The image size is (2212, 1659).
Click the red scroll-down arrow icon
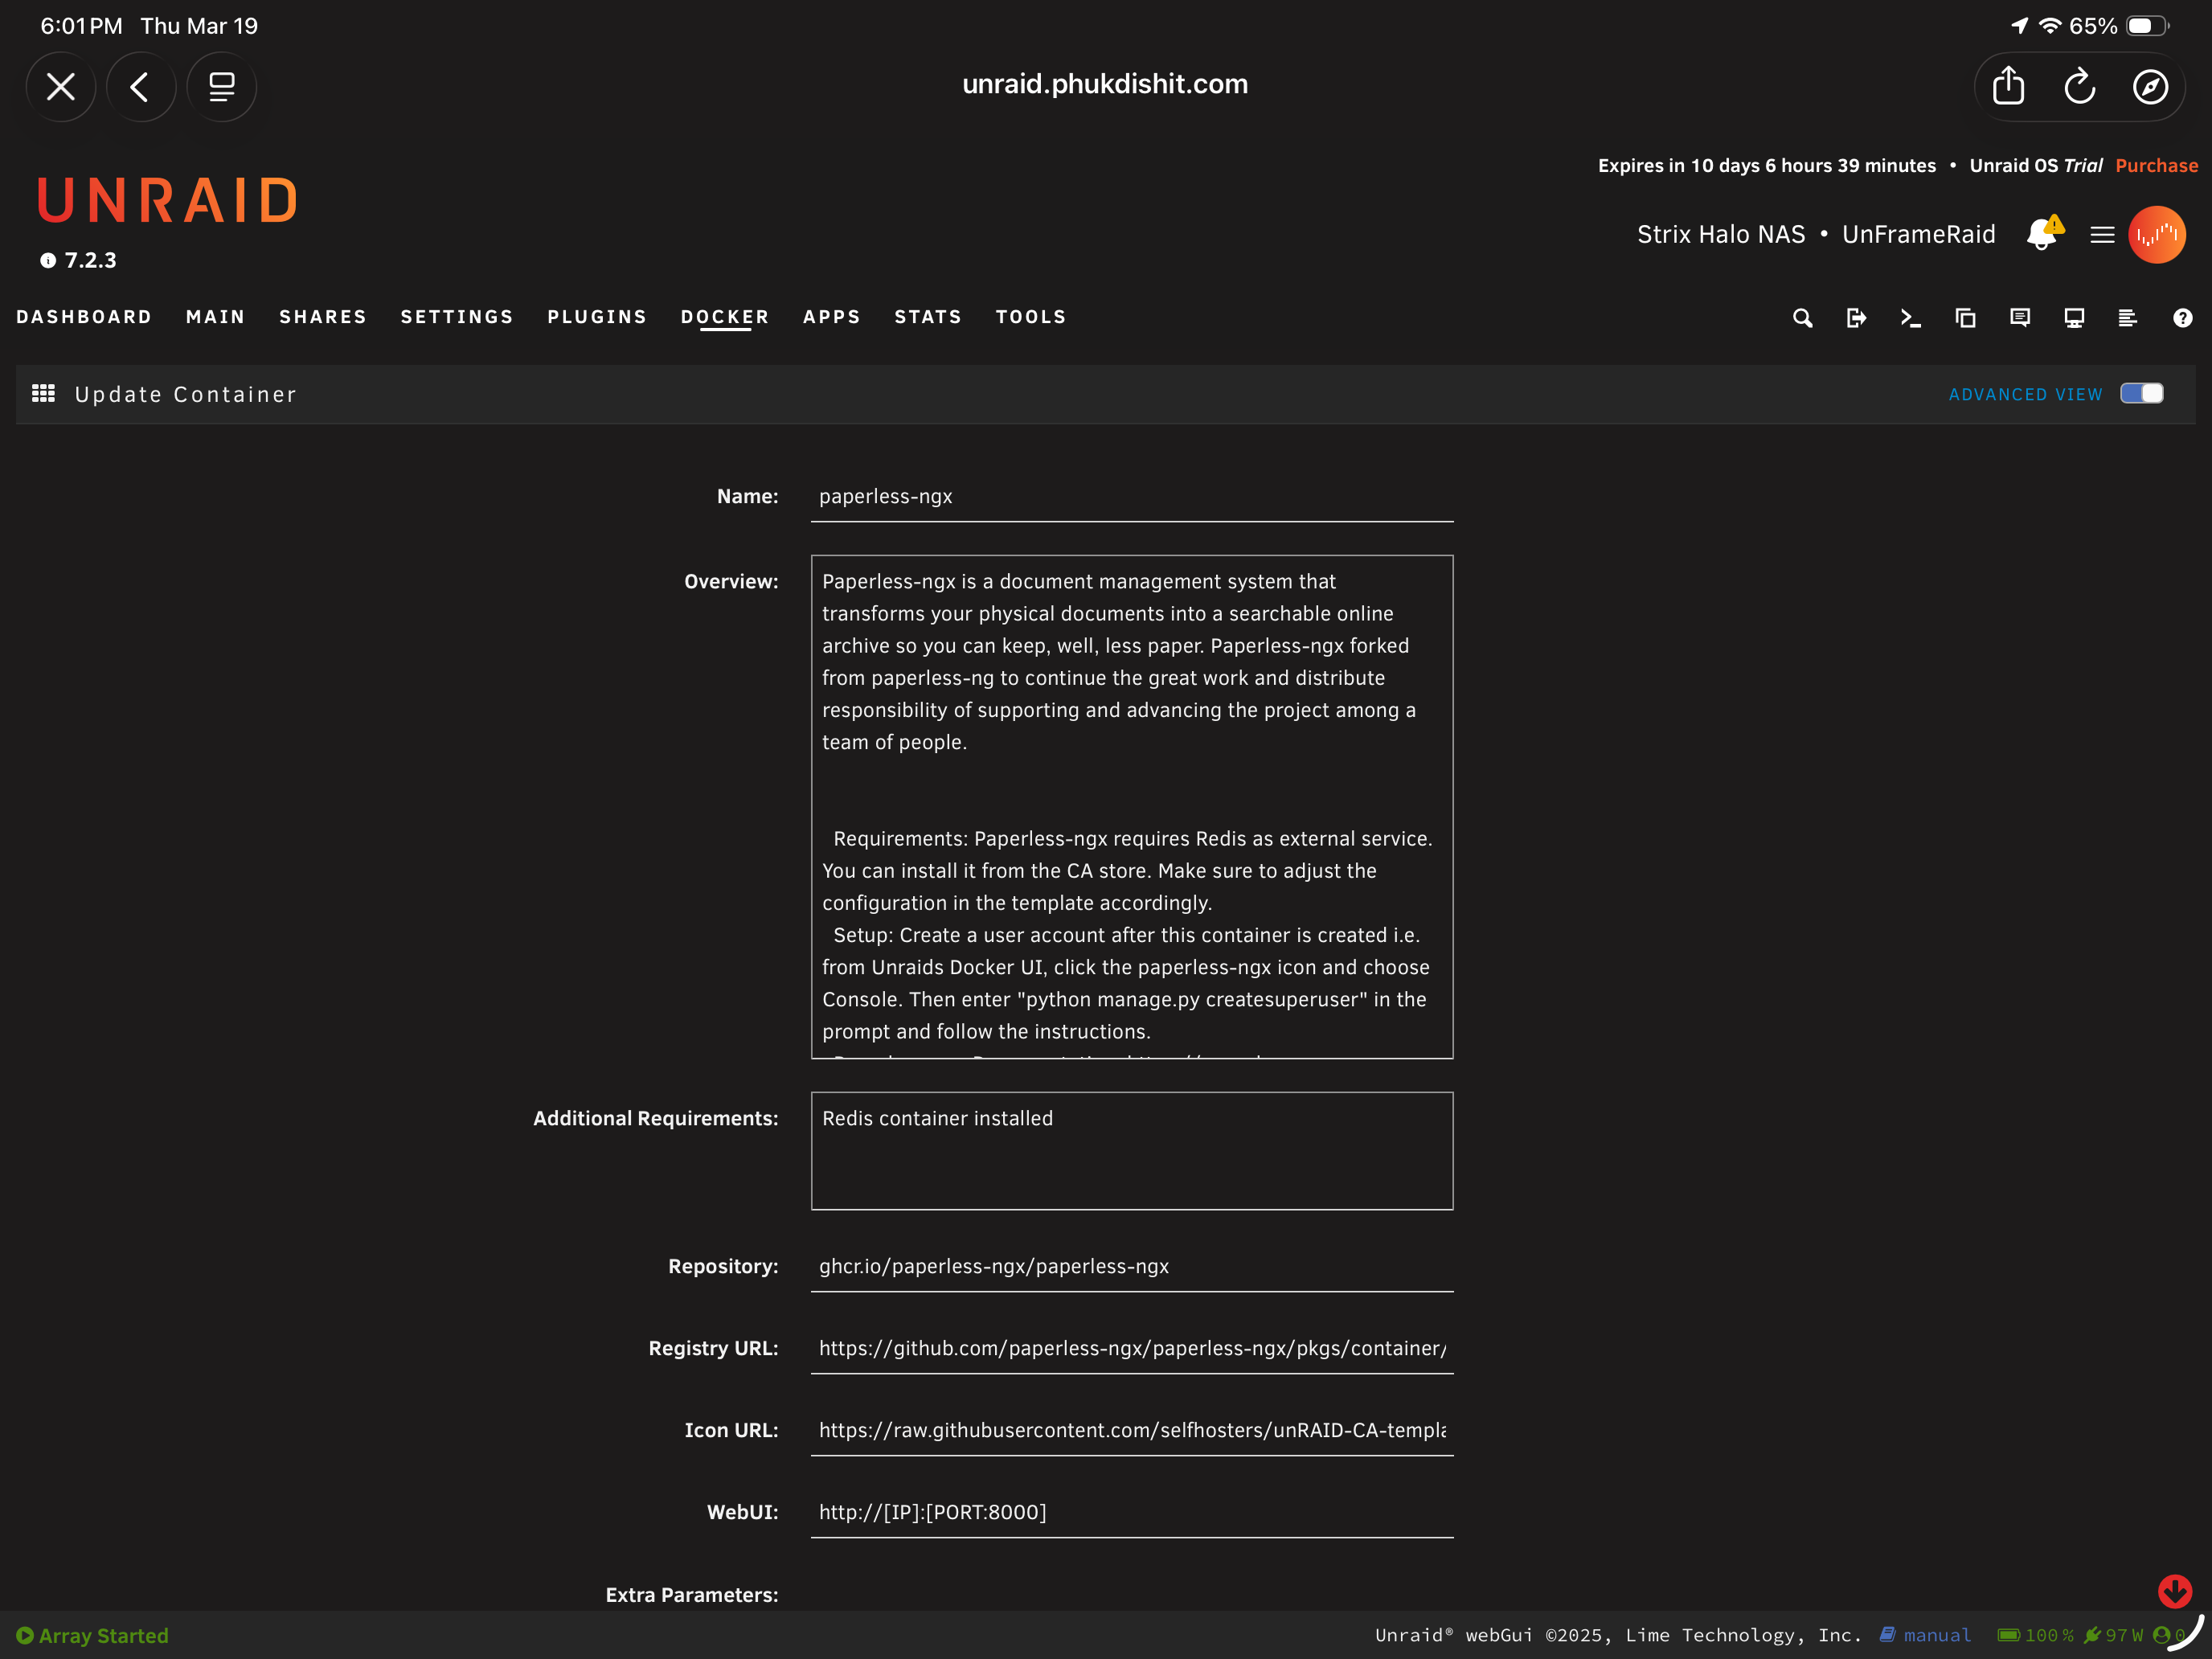pyautogui.click(x=2174, y=1591)
